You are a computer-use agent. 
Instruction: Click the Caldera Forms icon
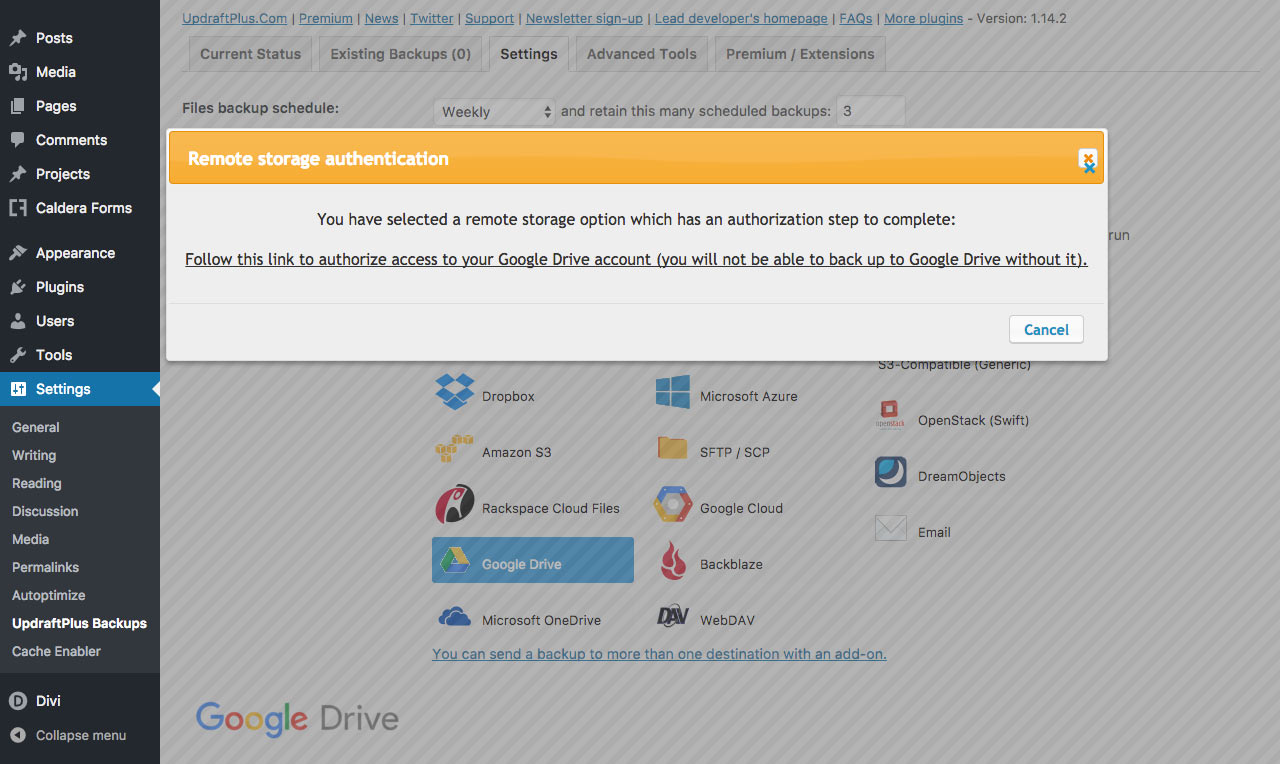point(18,208)
